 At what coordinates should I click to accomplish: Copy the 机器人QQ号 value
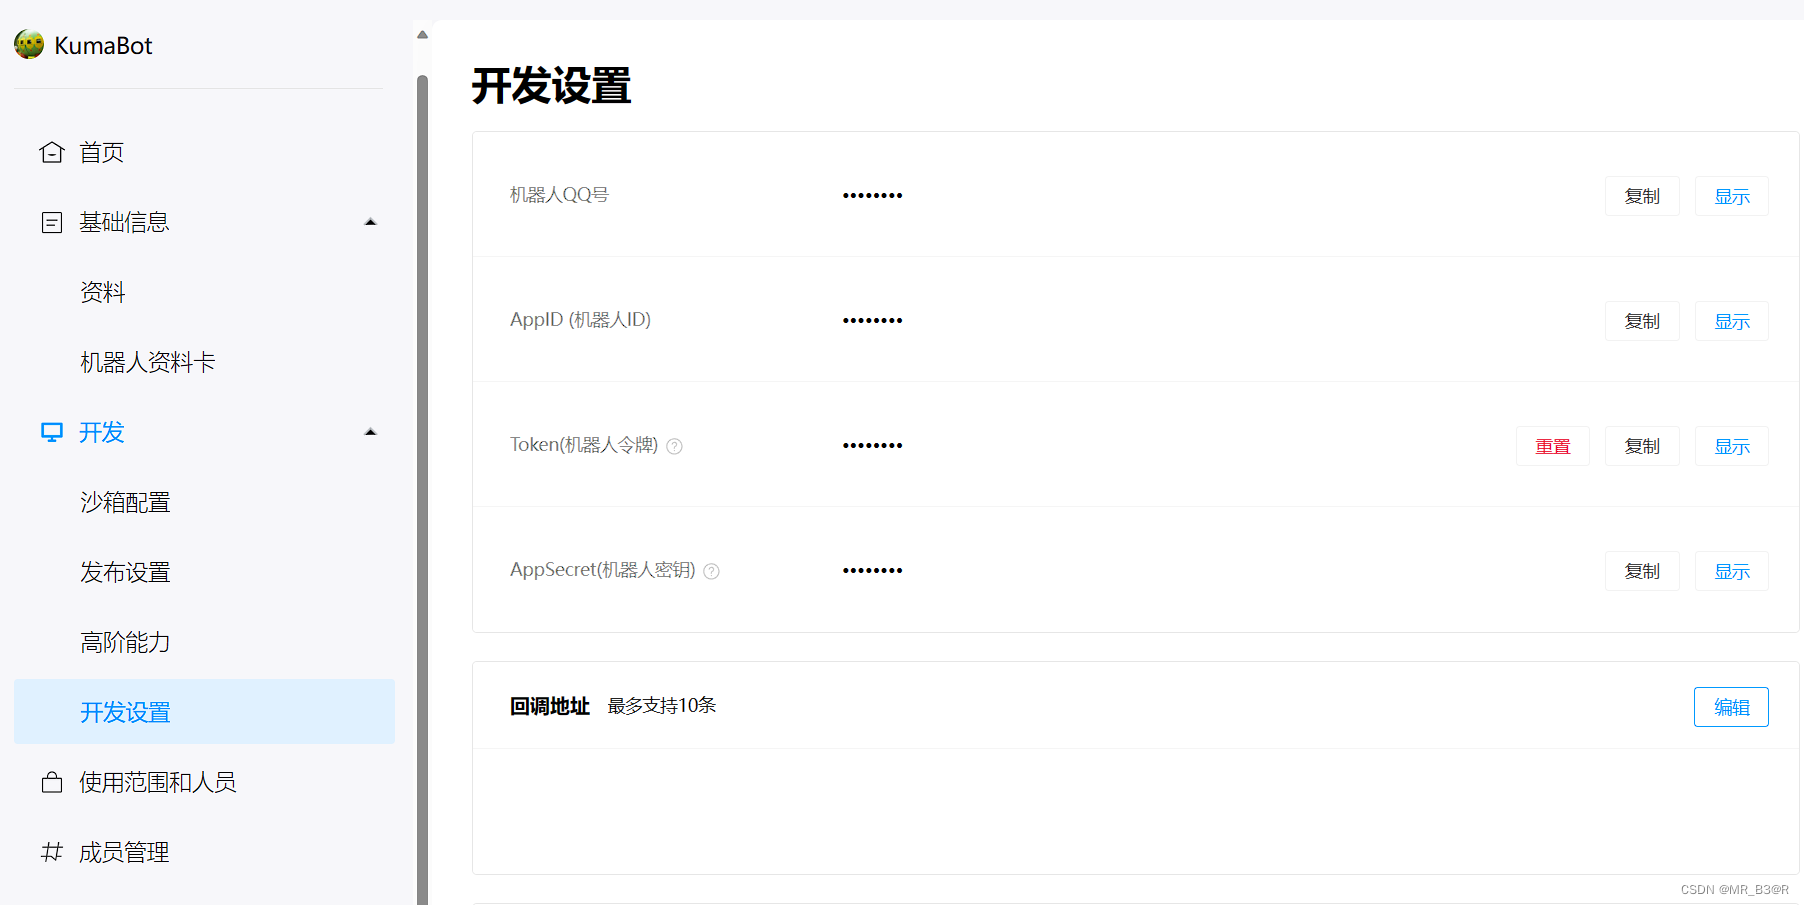point(1642,196)
